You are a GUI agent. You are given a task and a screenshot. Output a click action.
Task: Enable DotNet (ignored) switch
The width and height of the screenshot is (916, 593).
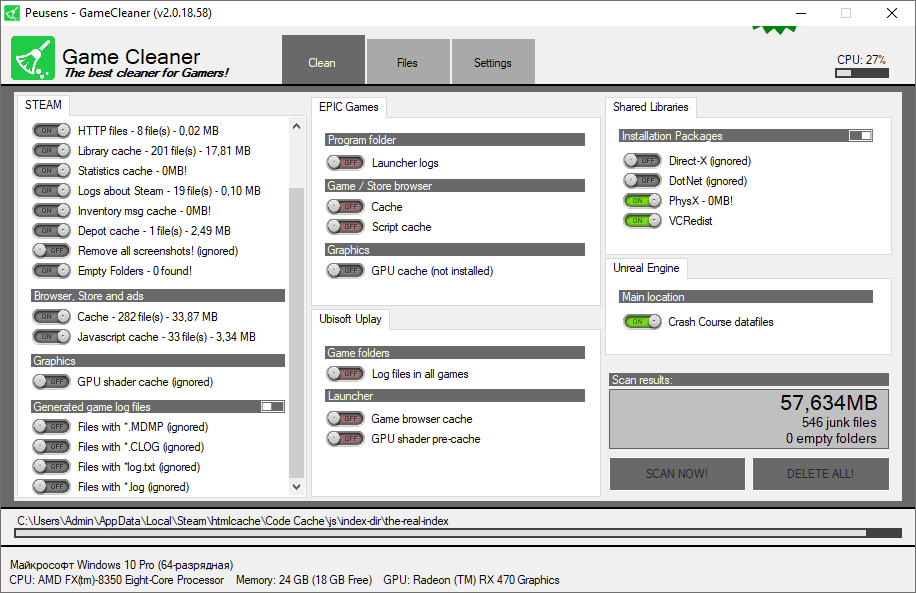pos(642,181)
